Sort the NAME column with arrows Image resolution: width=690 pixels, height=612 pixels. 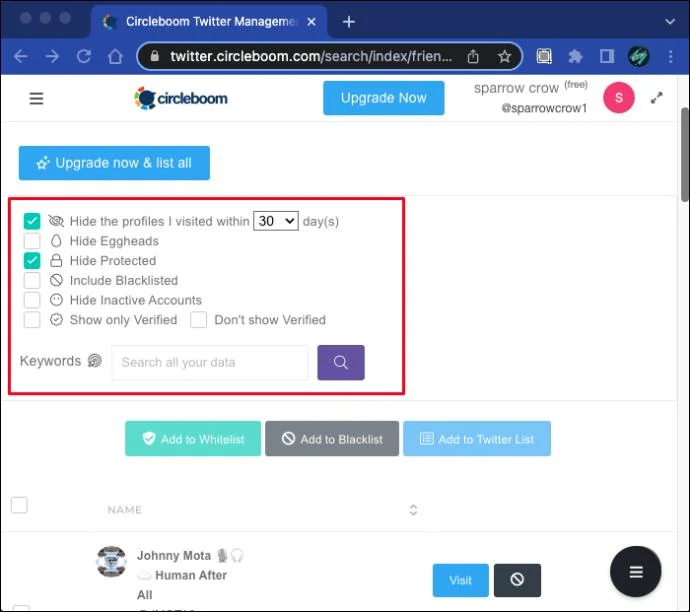413,510
